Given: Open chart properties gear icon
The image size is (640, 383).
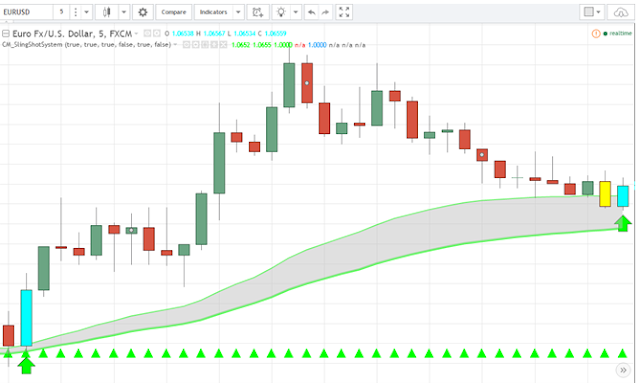Looking at the screenshot, I should point(143,12).
